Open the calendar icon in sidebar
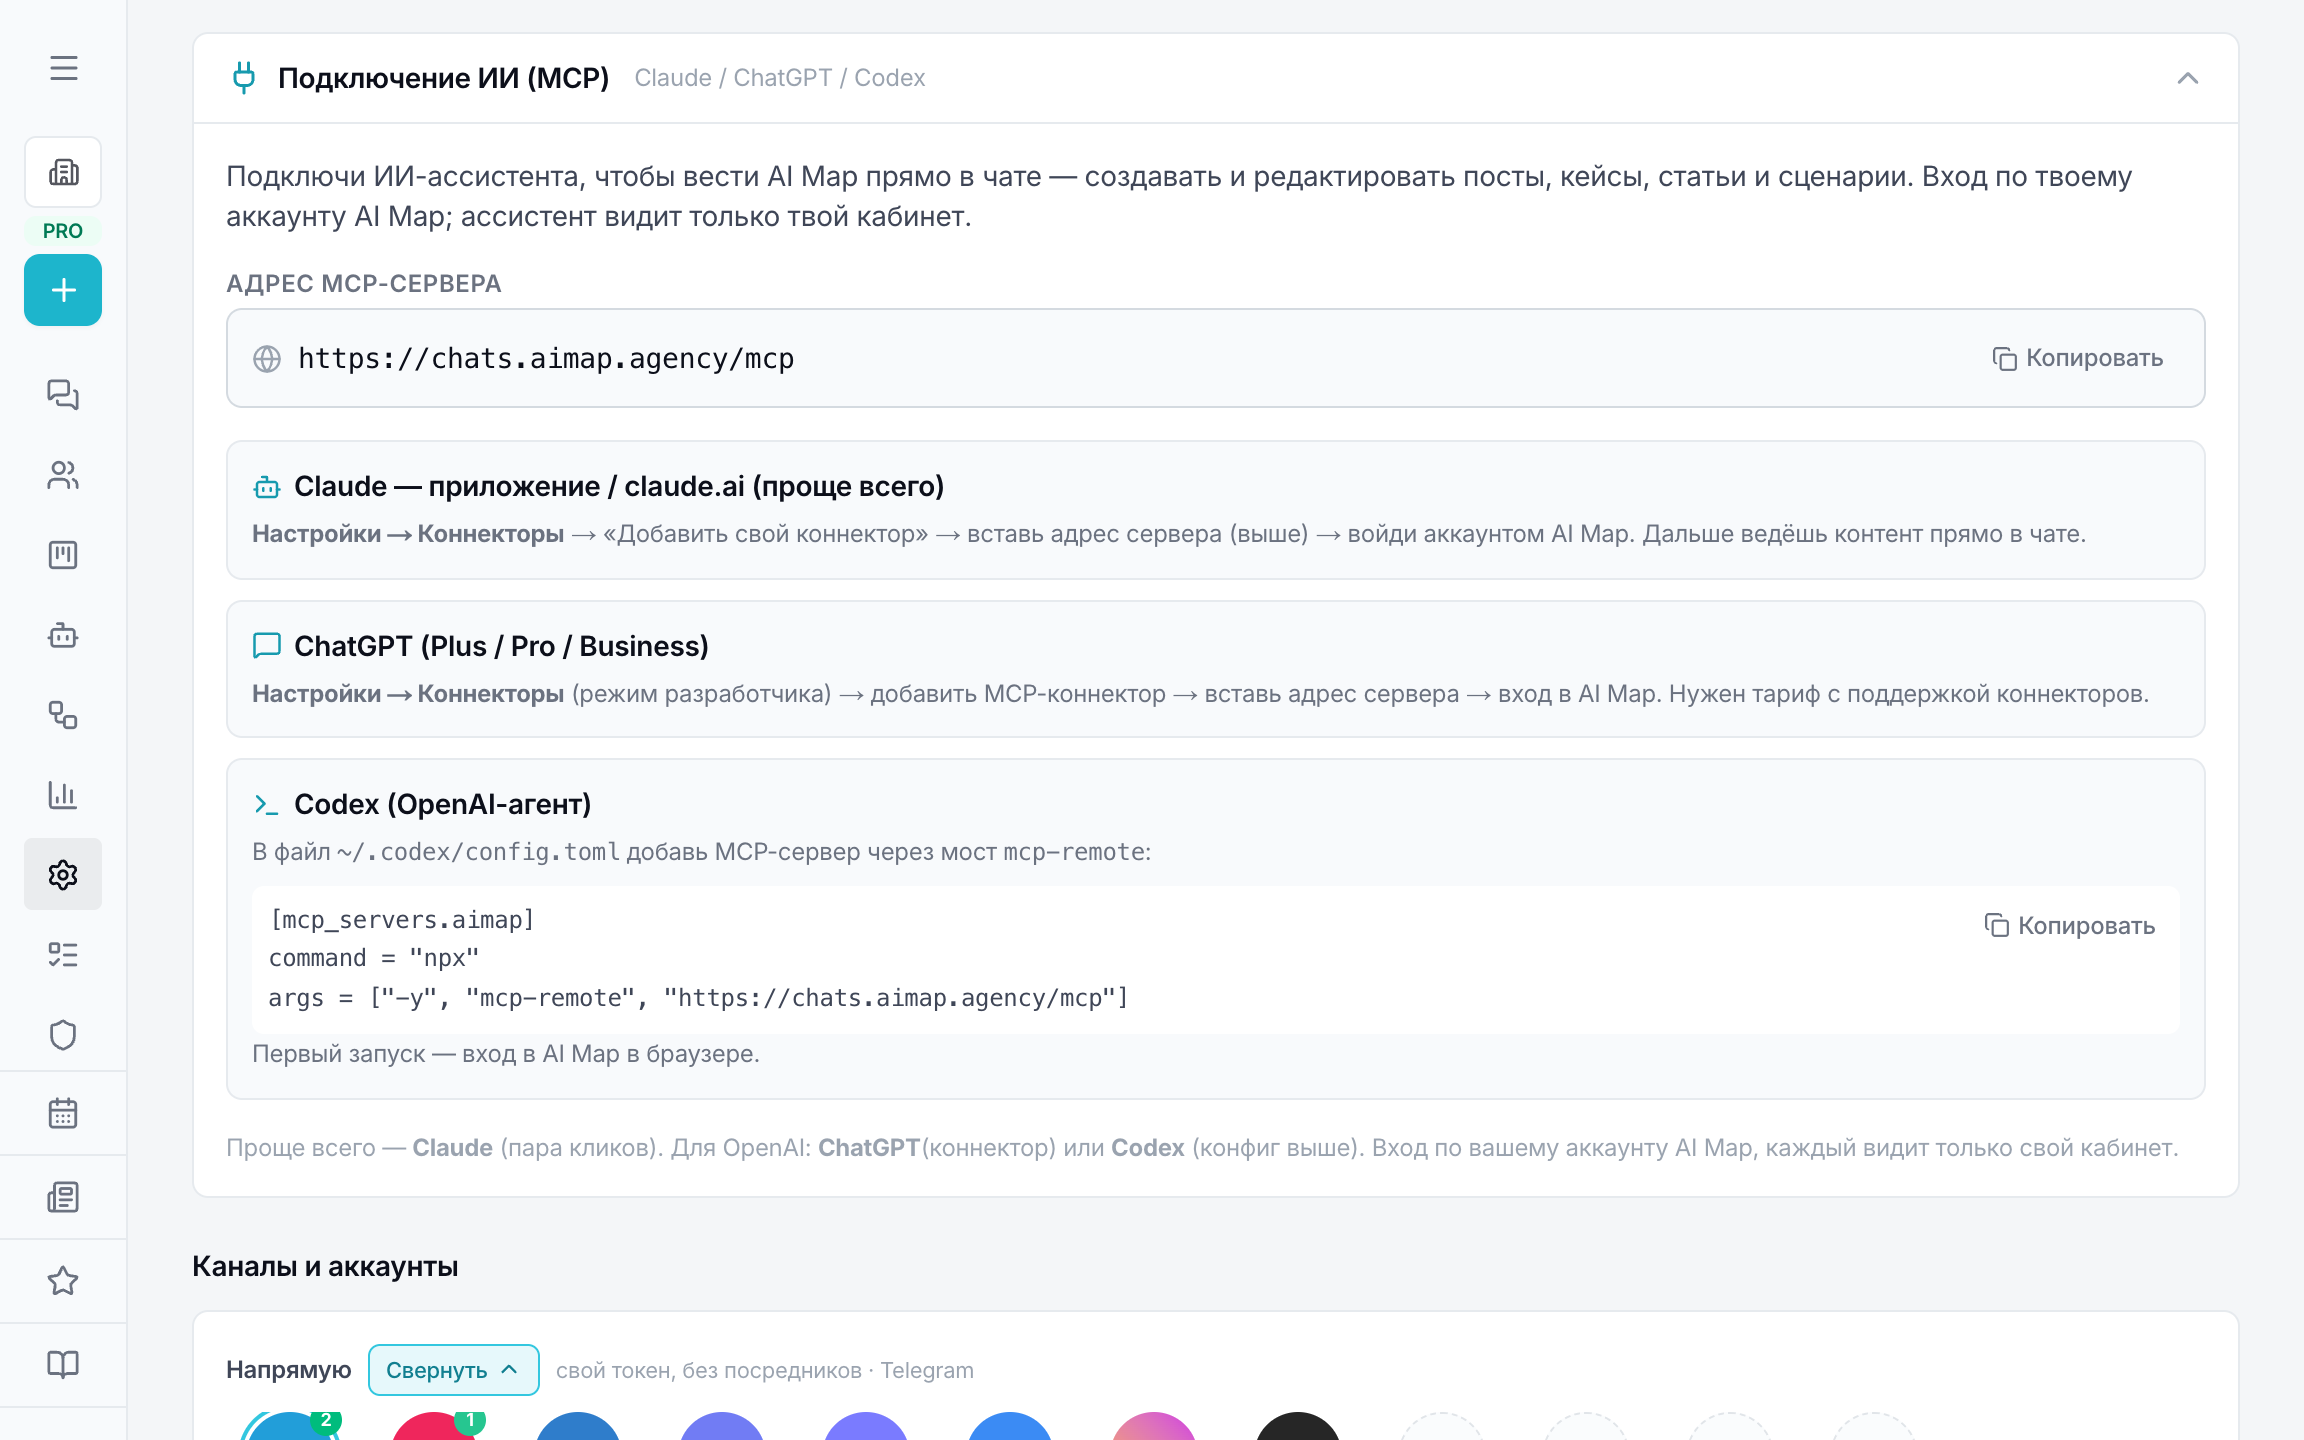This screenshot has height=1440, width=2304. pyautogui.click(x=63, y=1113)
